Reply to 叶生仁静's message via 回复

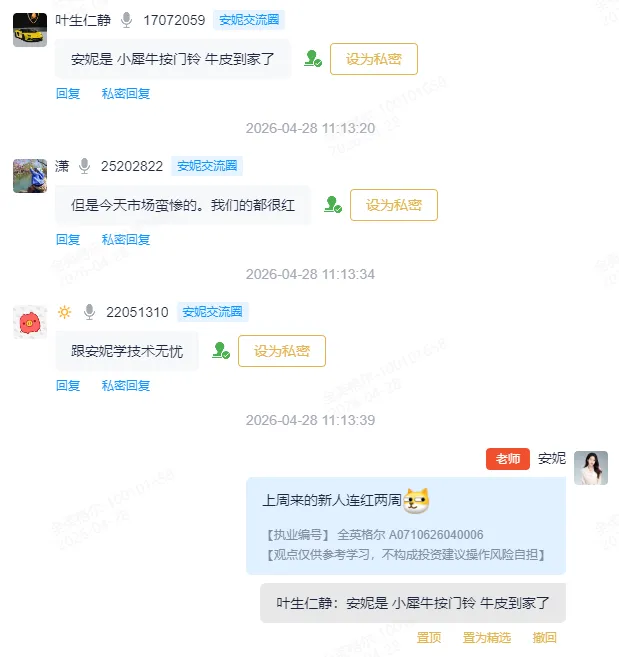(68, 93)
